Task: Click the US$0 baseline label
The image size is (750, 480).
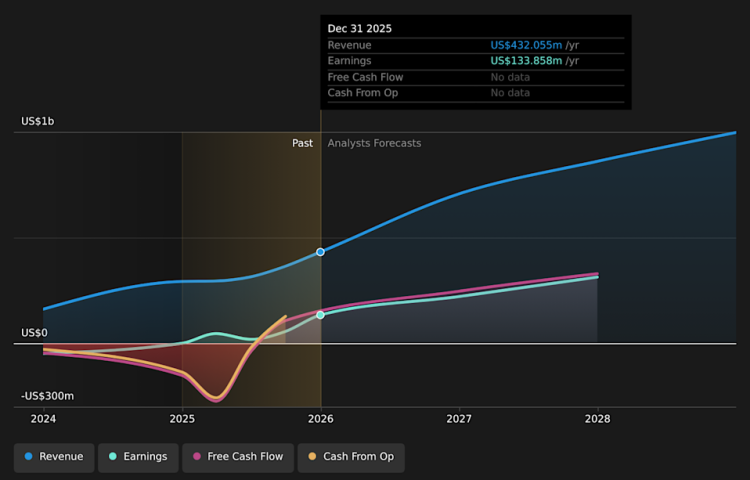Action: pyautogui.click(x=34, y=333)
